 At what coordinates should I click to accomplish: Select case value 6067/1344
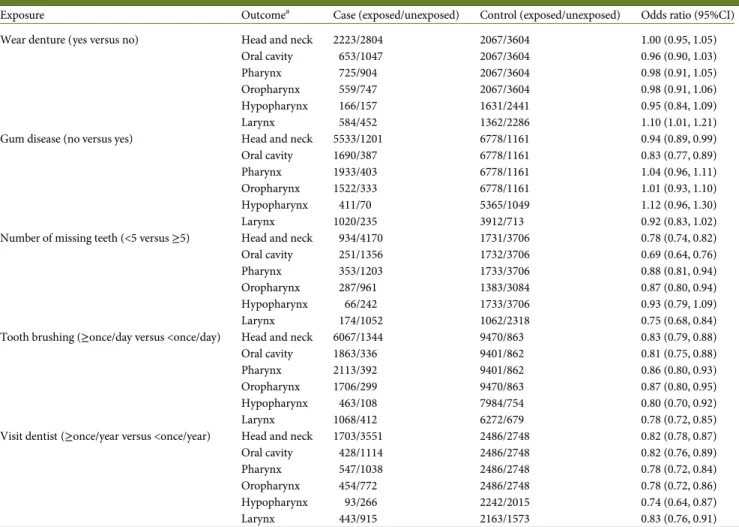(x=358, y=337)
